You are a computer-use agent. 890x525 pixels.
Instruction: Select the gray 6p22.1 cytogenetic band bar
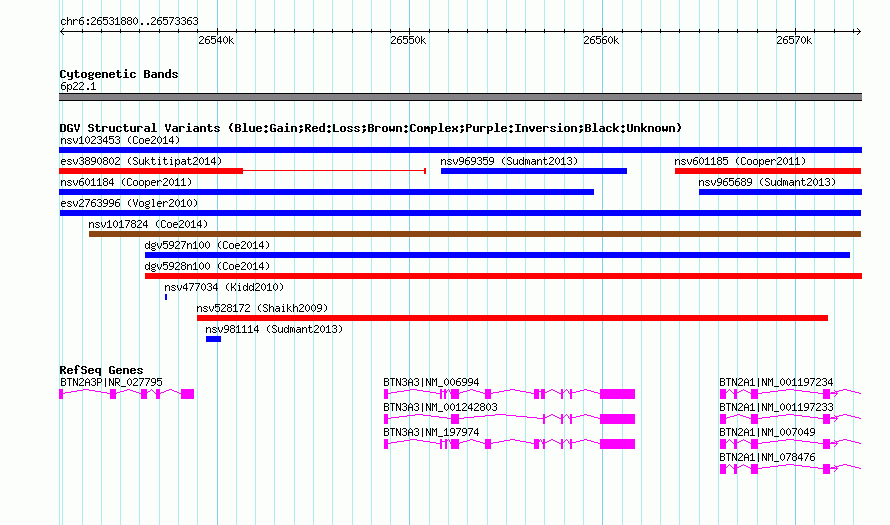(x=460, y=97)
